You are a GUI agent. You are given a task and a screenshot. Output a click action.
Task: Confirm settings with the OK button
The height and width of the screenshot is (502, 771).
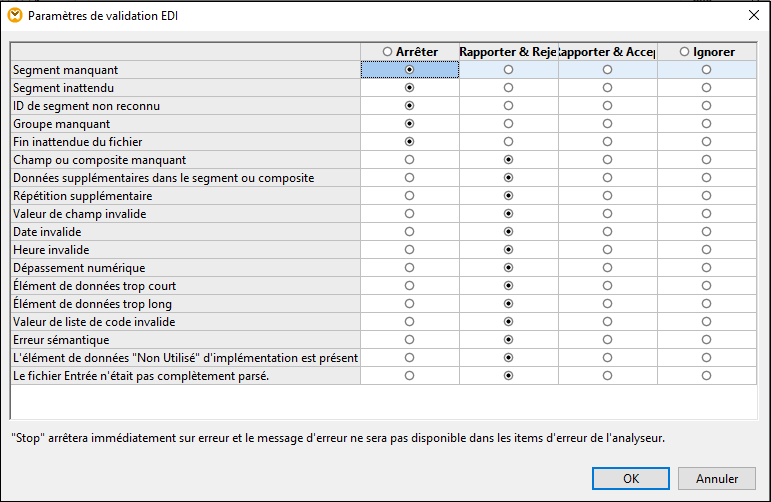pyautogui.click(x=631, y=478)
